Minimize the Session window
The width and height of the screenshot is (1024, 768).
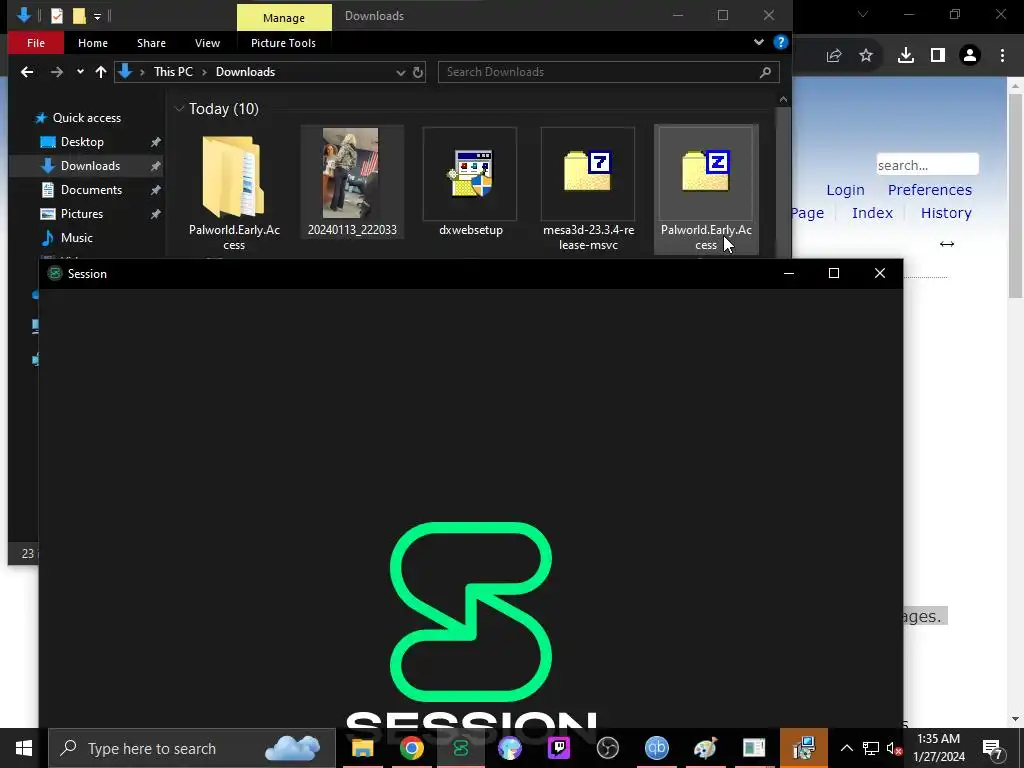[788, 274]
